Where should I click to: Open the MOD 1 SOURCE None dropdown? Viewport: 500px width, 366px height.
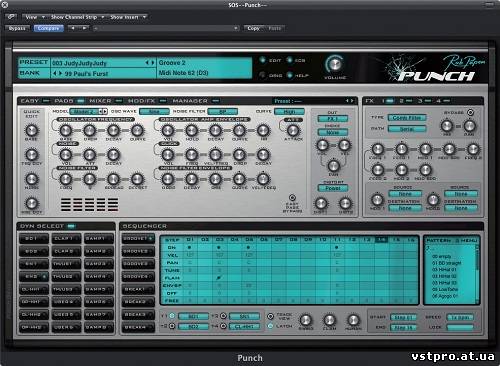coord(405,194)
